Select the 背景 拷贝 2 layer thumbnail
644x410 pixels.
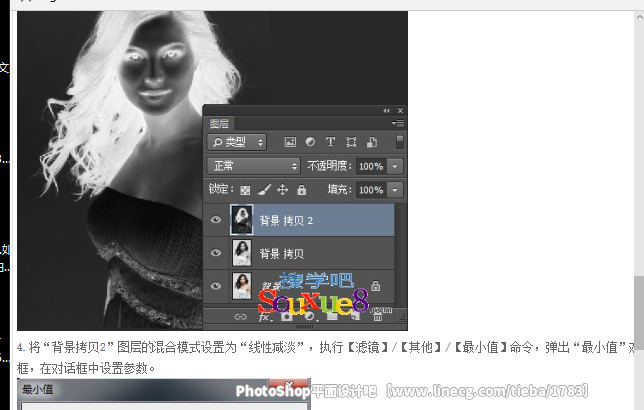(242, 220)
